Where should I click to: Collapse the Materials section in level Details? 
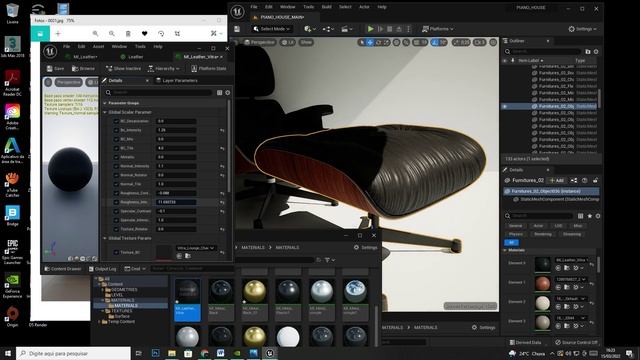coord(505,250)
